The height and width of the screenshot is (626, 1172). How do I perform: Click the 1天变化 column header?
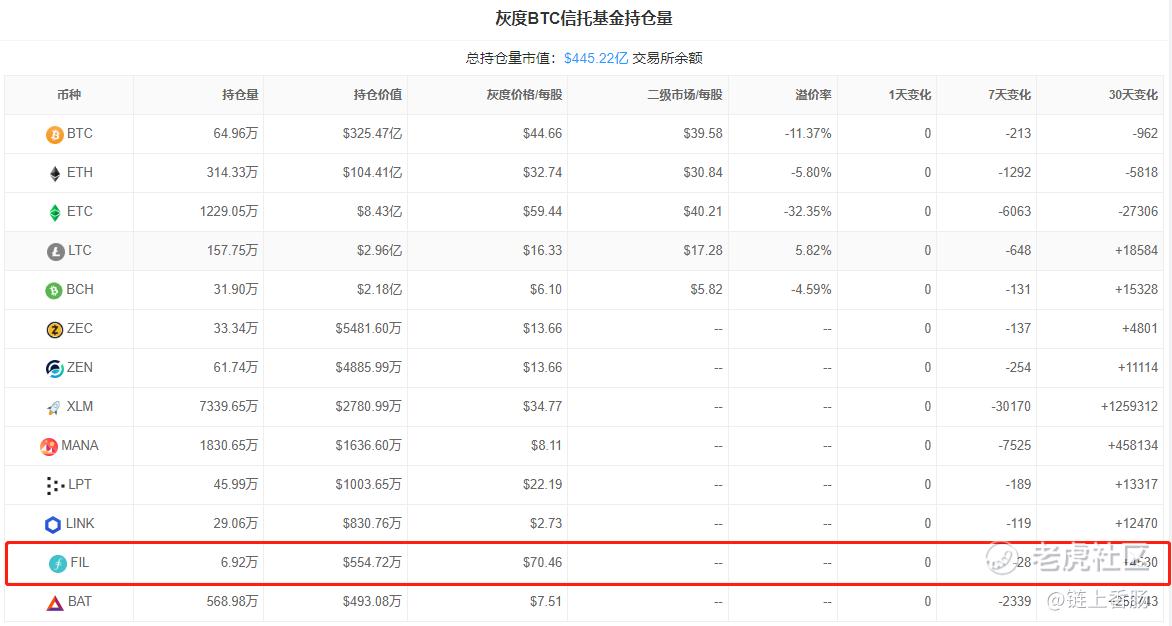coord(910,95)
